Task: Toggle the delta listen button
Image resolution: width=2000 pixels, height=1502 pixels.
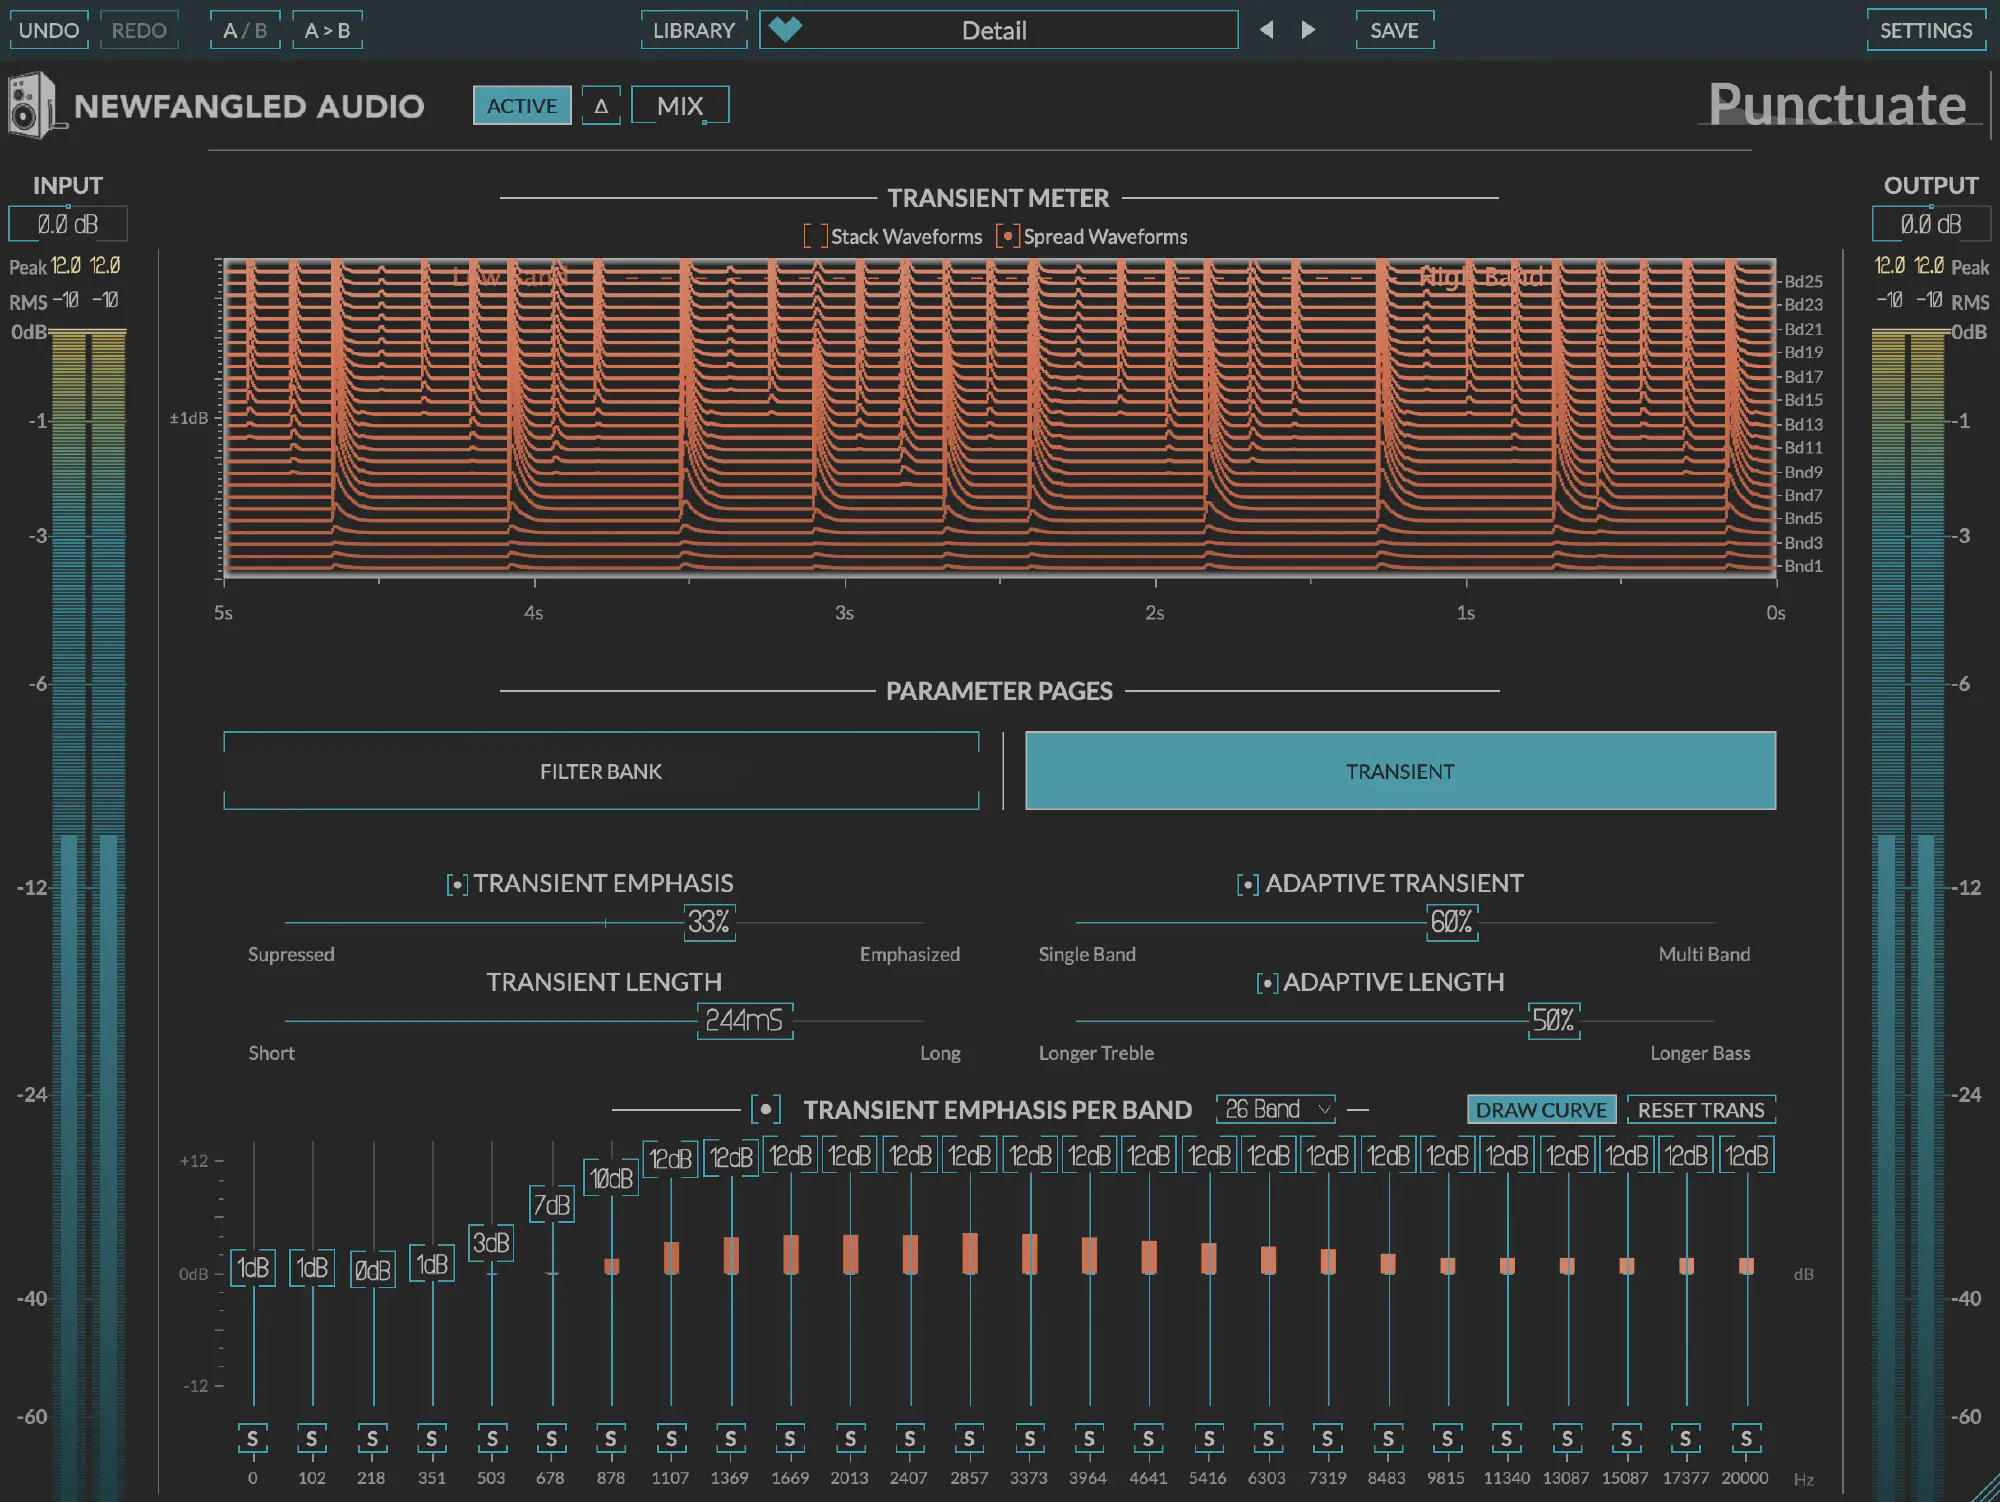Action: click(x=601, y=106)
